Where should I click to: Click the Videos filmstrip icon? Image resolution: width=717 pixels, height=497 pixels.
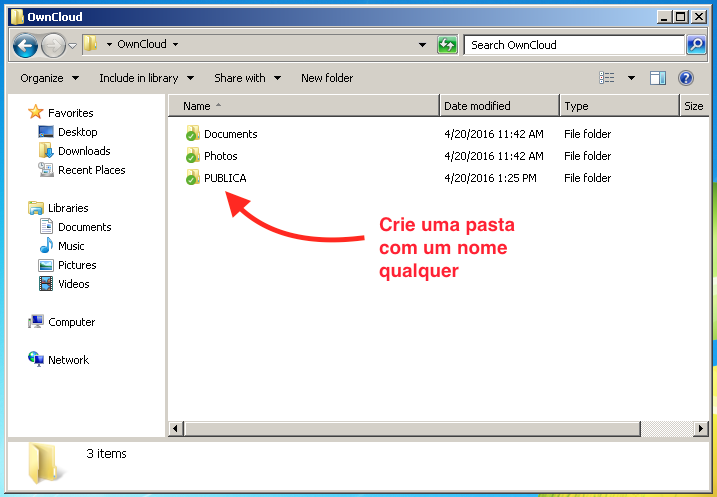(x=46, y=284)
